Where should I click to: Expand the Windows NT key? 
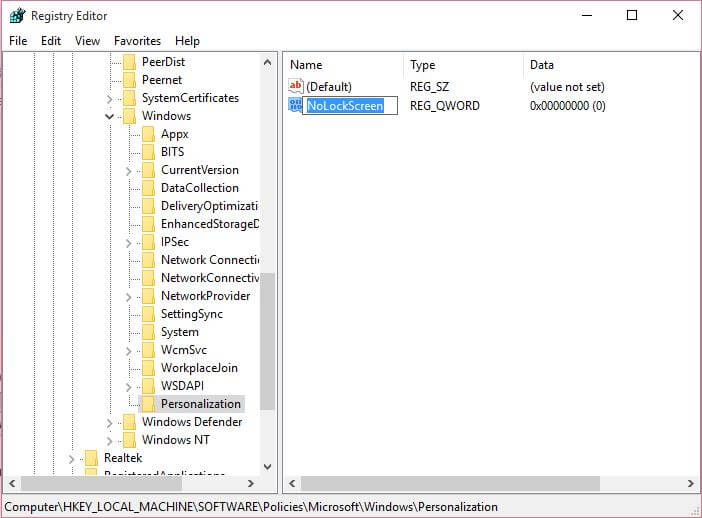click(x=110, y=441)
